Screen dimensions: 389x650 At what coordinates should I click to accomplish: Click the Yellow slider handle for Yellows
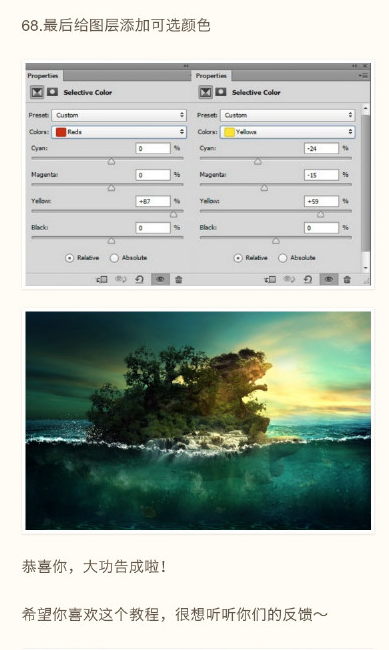pos(320,214)
